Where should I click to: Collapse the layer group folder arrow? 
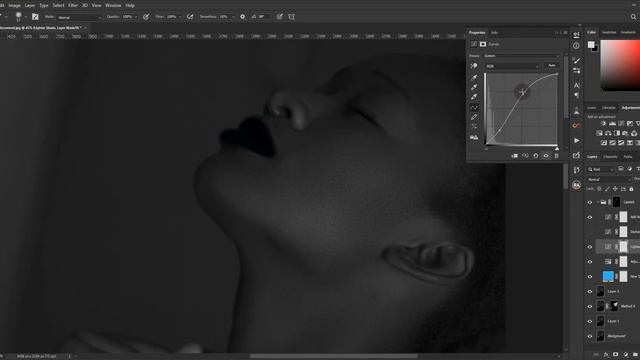[x=598, y=202]
